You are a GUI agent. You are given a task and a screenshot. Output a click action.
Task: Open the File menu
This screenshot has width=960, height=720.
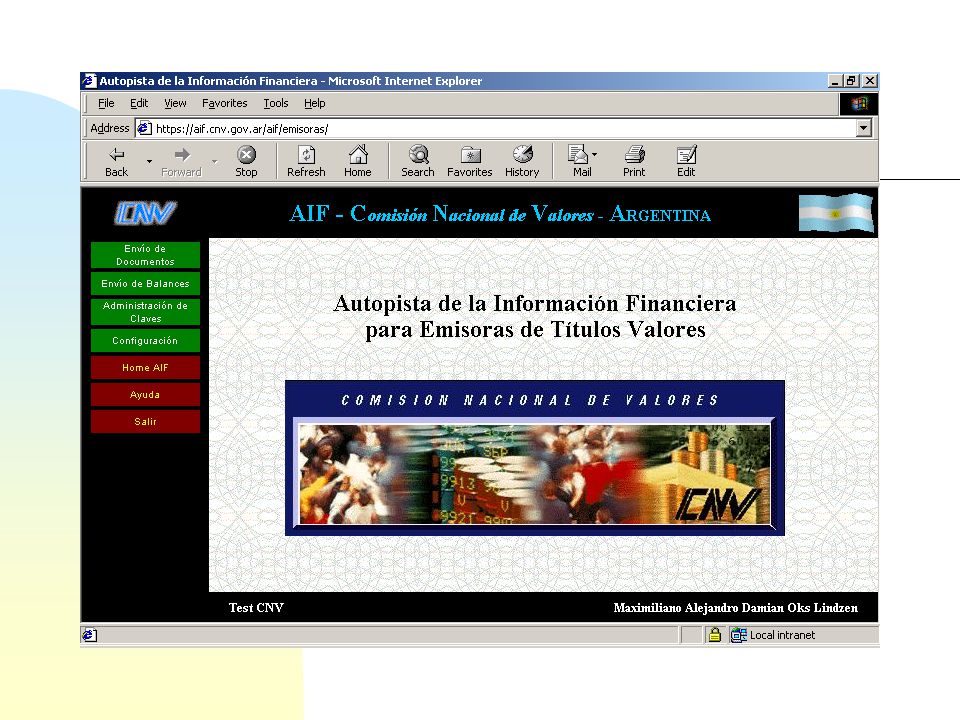click(x=106, y=103)
